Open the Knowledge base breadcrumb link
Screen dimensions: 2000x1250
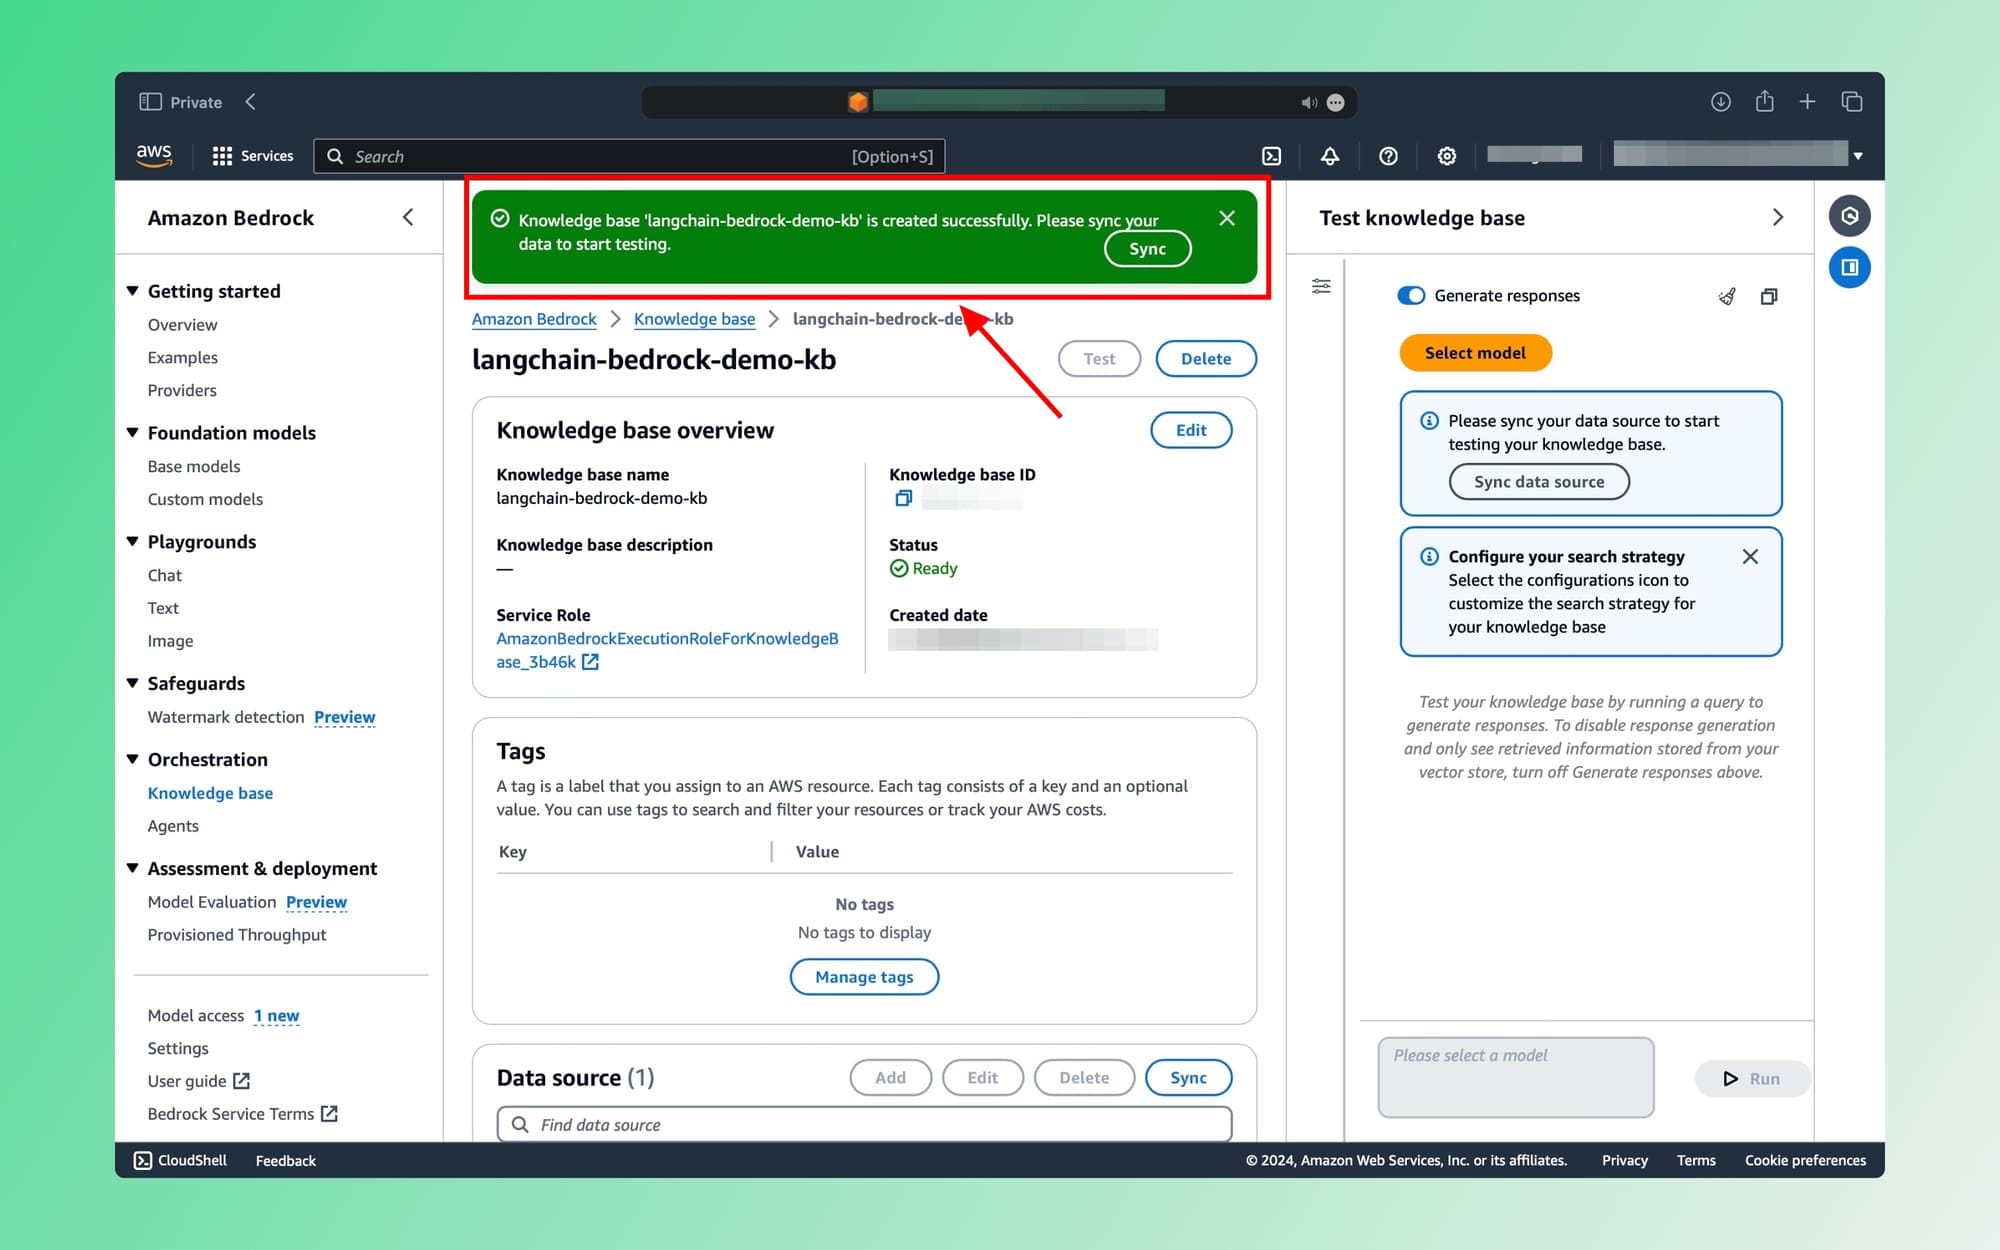[x=693, y=318]
